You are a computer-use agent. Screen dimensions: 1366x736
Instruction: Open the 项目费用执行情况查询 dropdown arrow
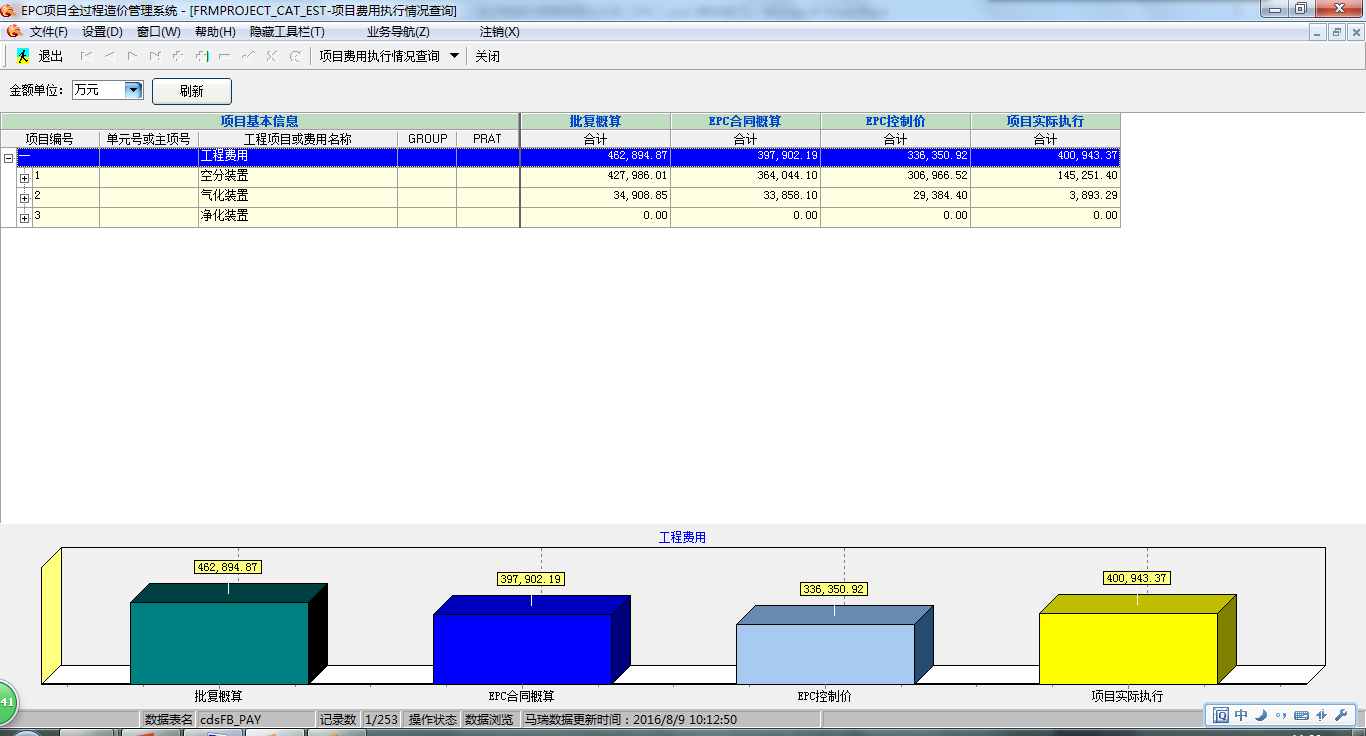coord(454,56)
